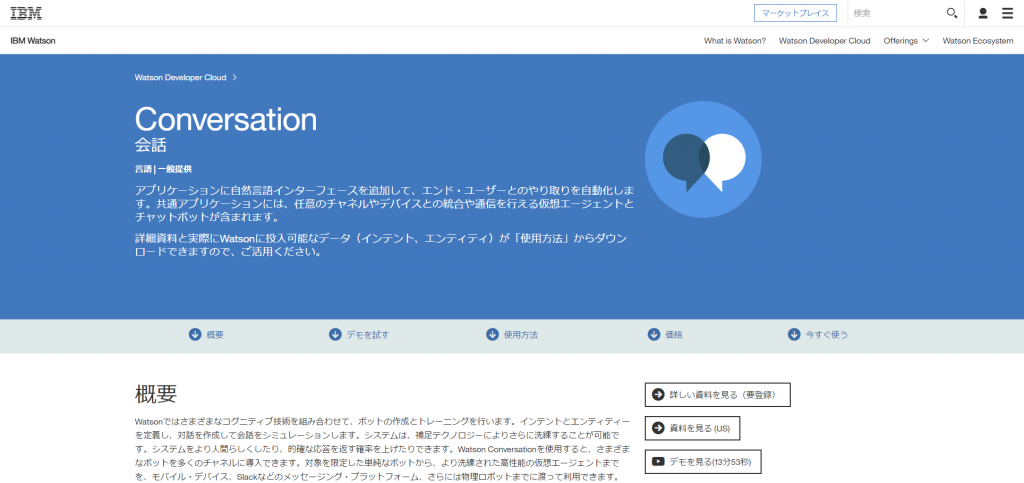Click the Conversation page title
1024x483 pixels.
coord(226,119)
